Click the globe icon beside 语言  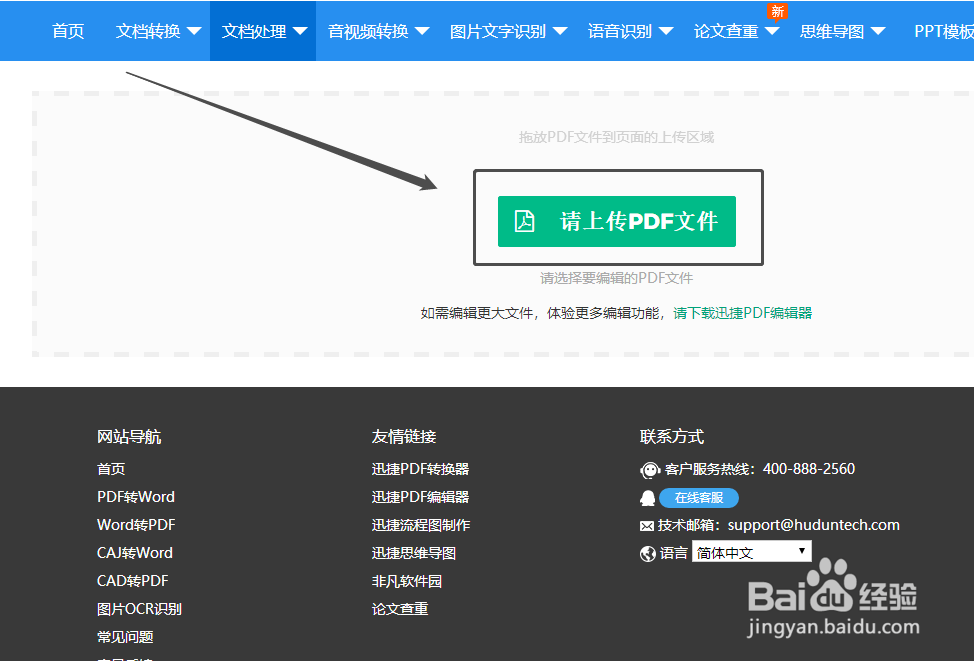pos(648,554)
